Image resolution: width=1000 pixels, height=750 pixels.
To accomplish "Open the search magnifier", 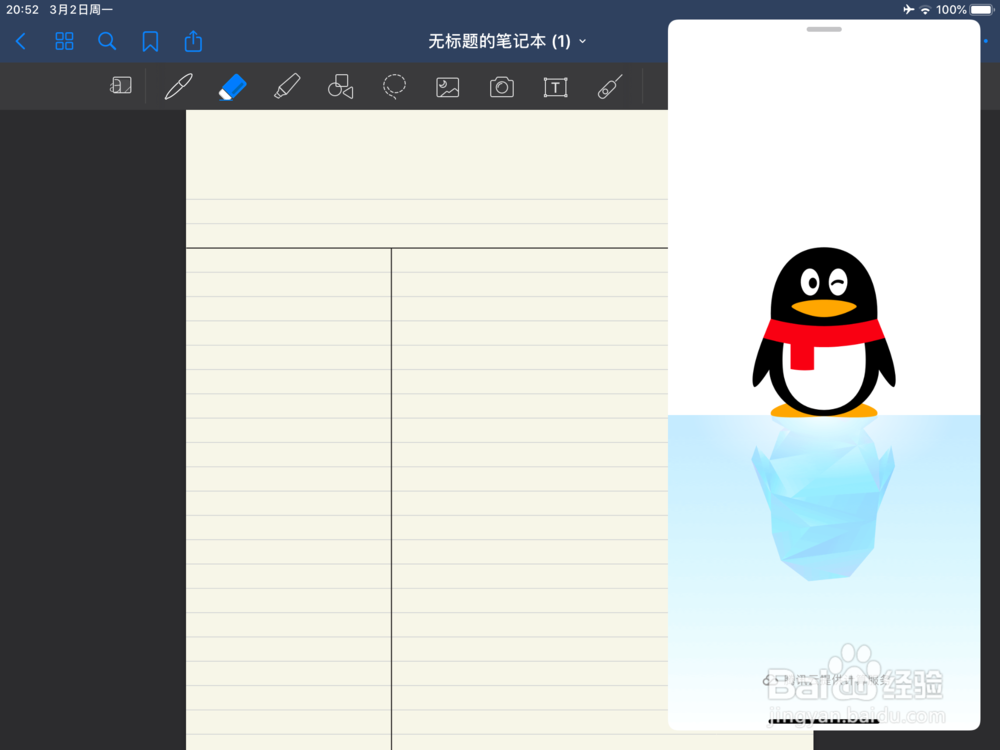I will [107, 41].
